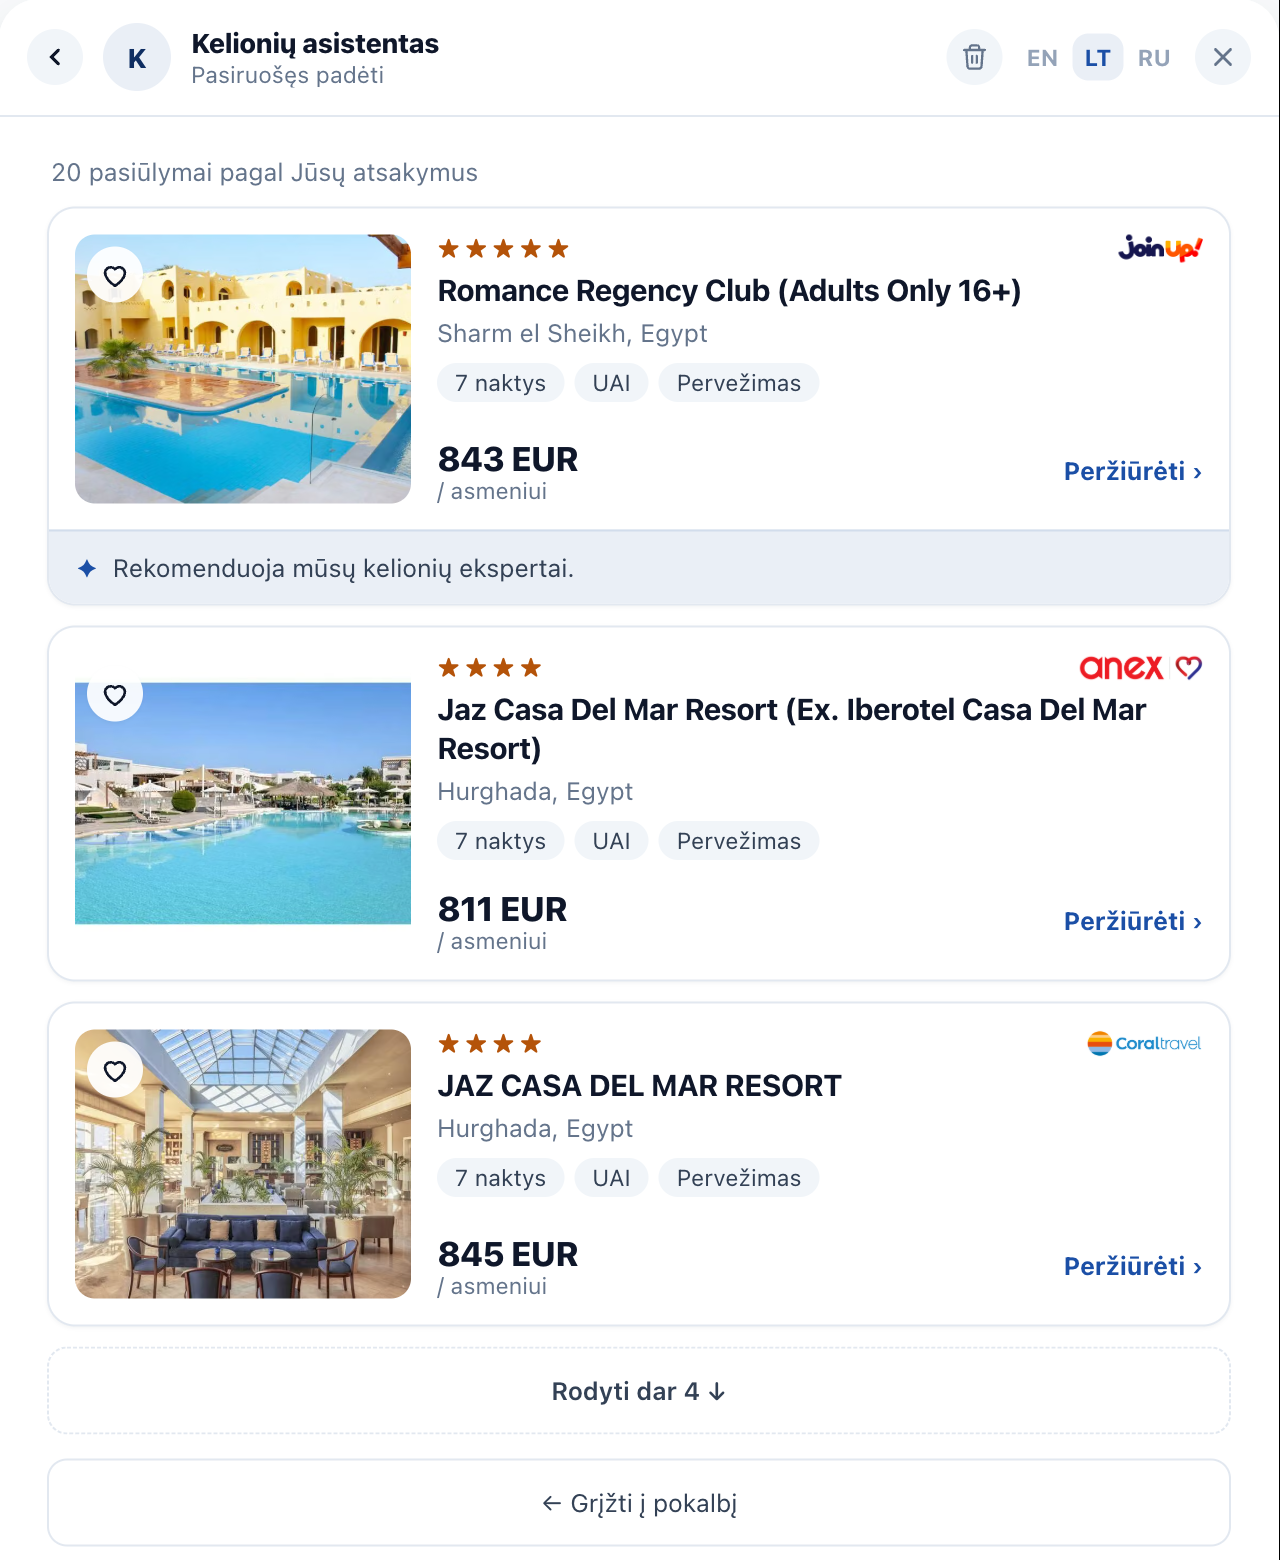Click the Anex tour operator logo
Screen dimensions: 1280x1560
tap(1141, 667)
